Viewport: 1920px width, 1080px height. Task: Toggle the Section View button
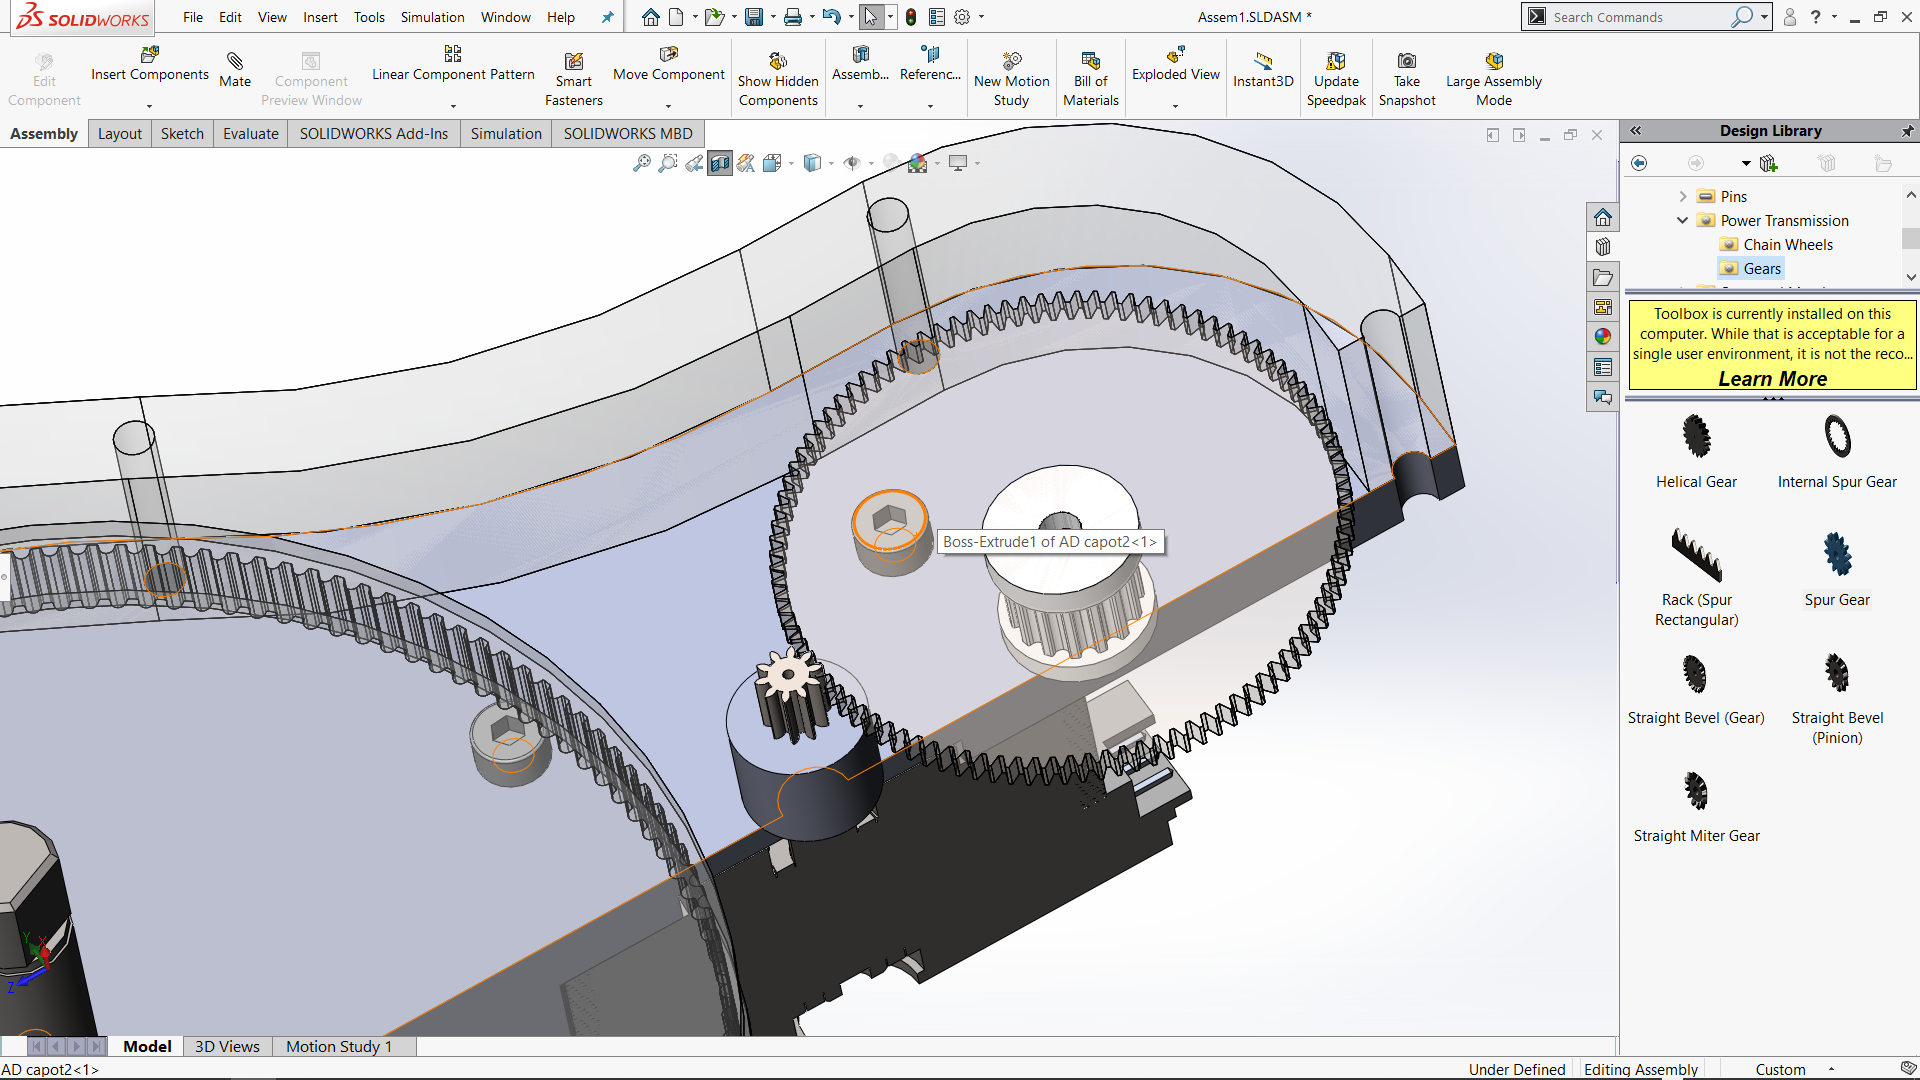click(x=720, y=163)
